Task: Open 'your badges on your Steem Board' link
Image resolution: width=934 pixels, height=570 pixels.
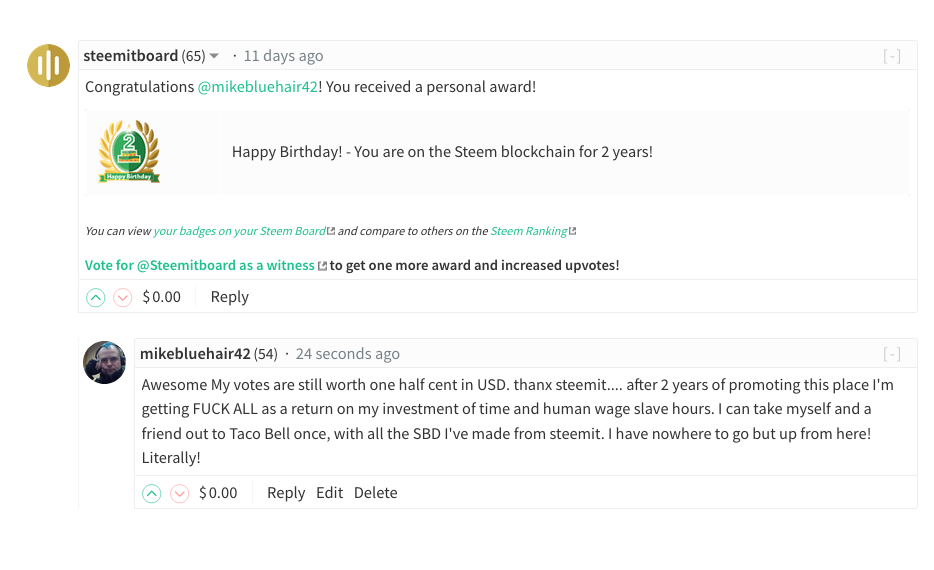Action: coord(239,231)
